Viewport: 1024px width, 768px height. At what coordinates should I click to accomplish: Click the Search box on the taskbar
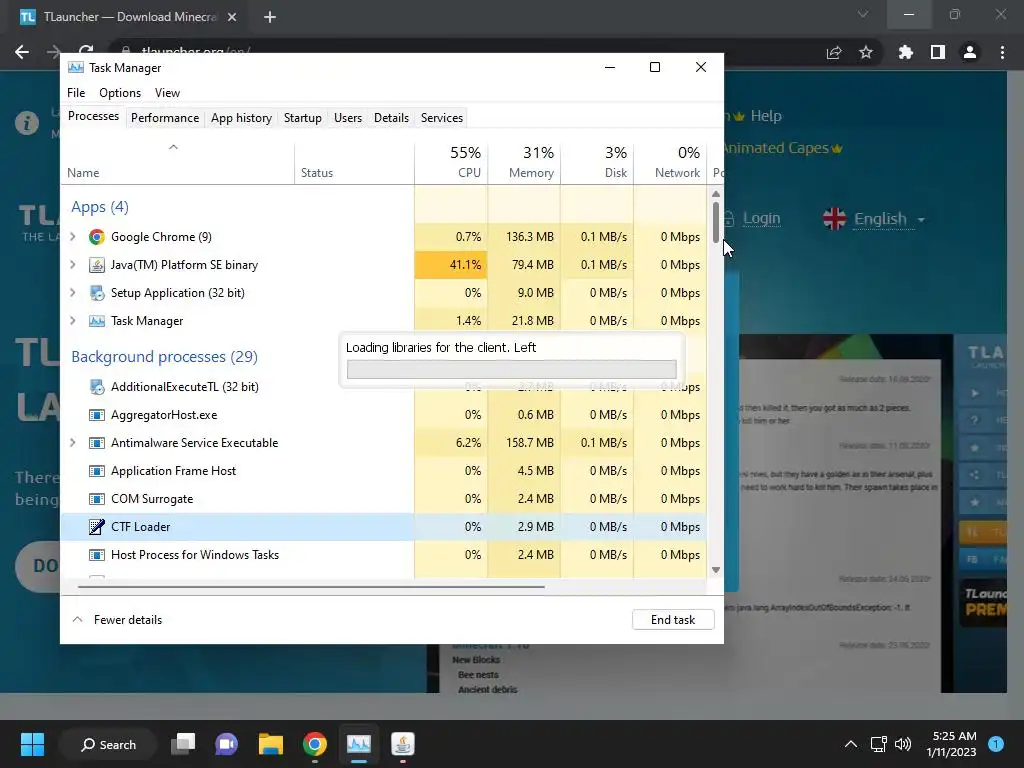click(x=108, y=744)
